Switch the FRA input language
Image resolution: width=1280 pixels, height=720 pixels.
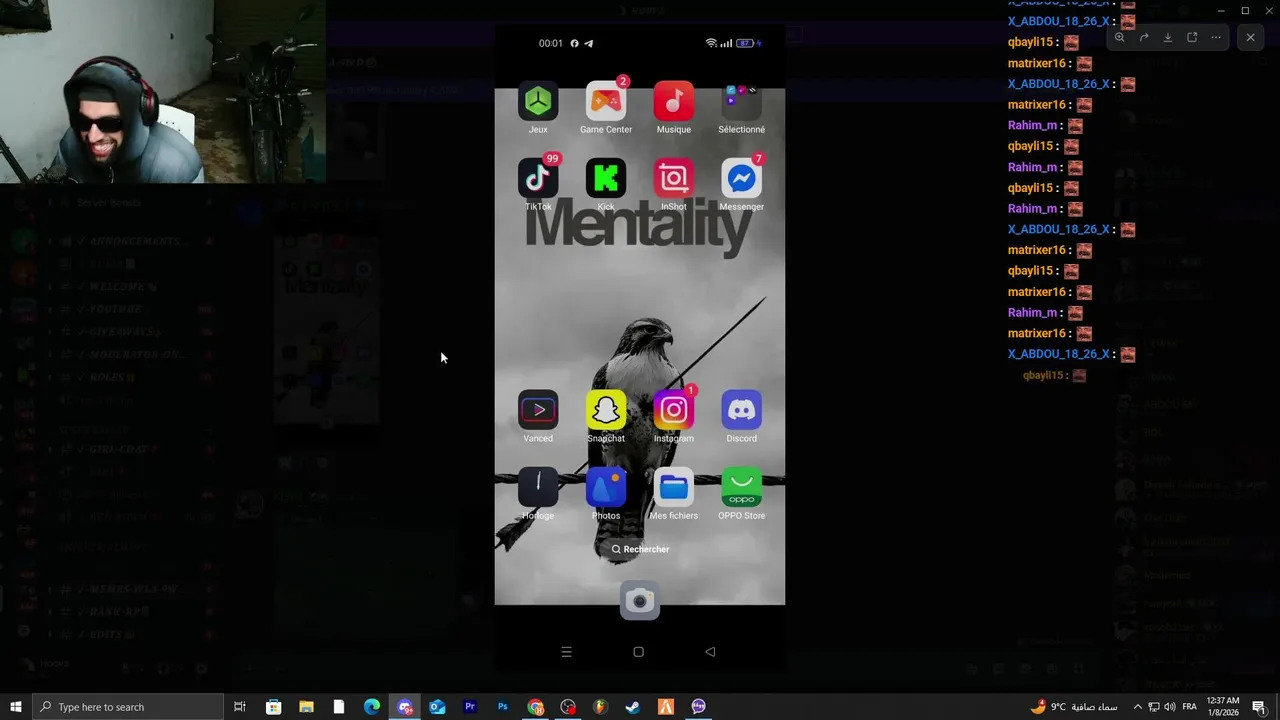(1190, 707)
